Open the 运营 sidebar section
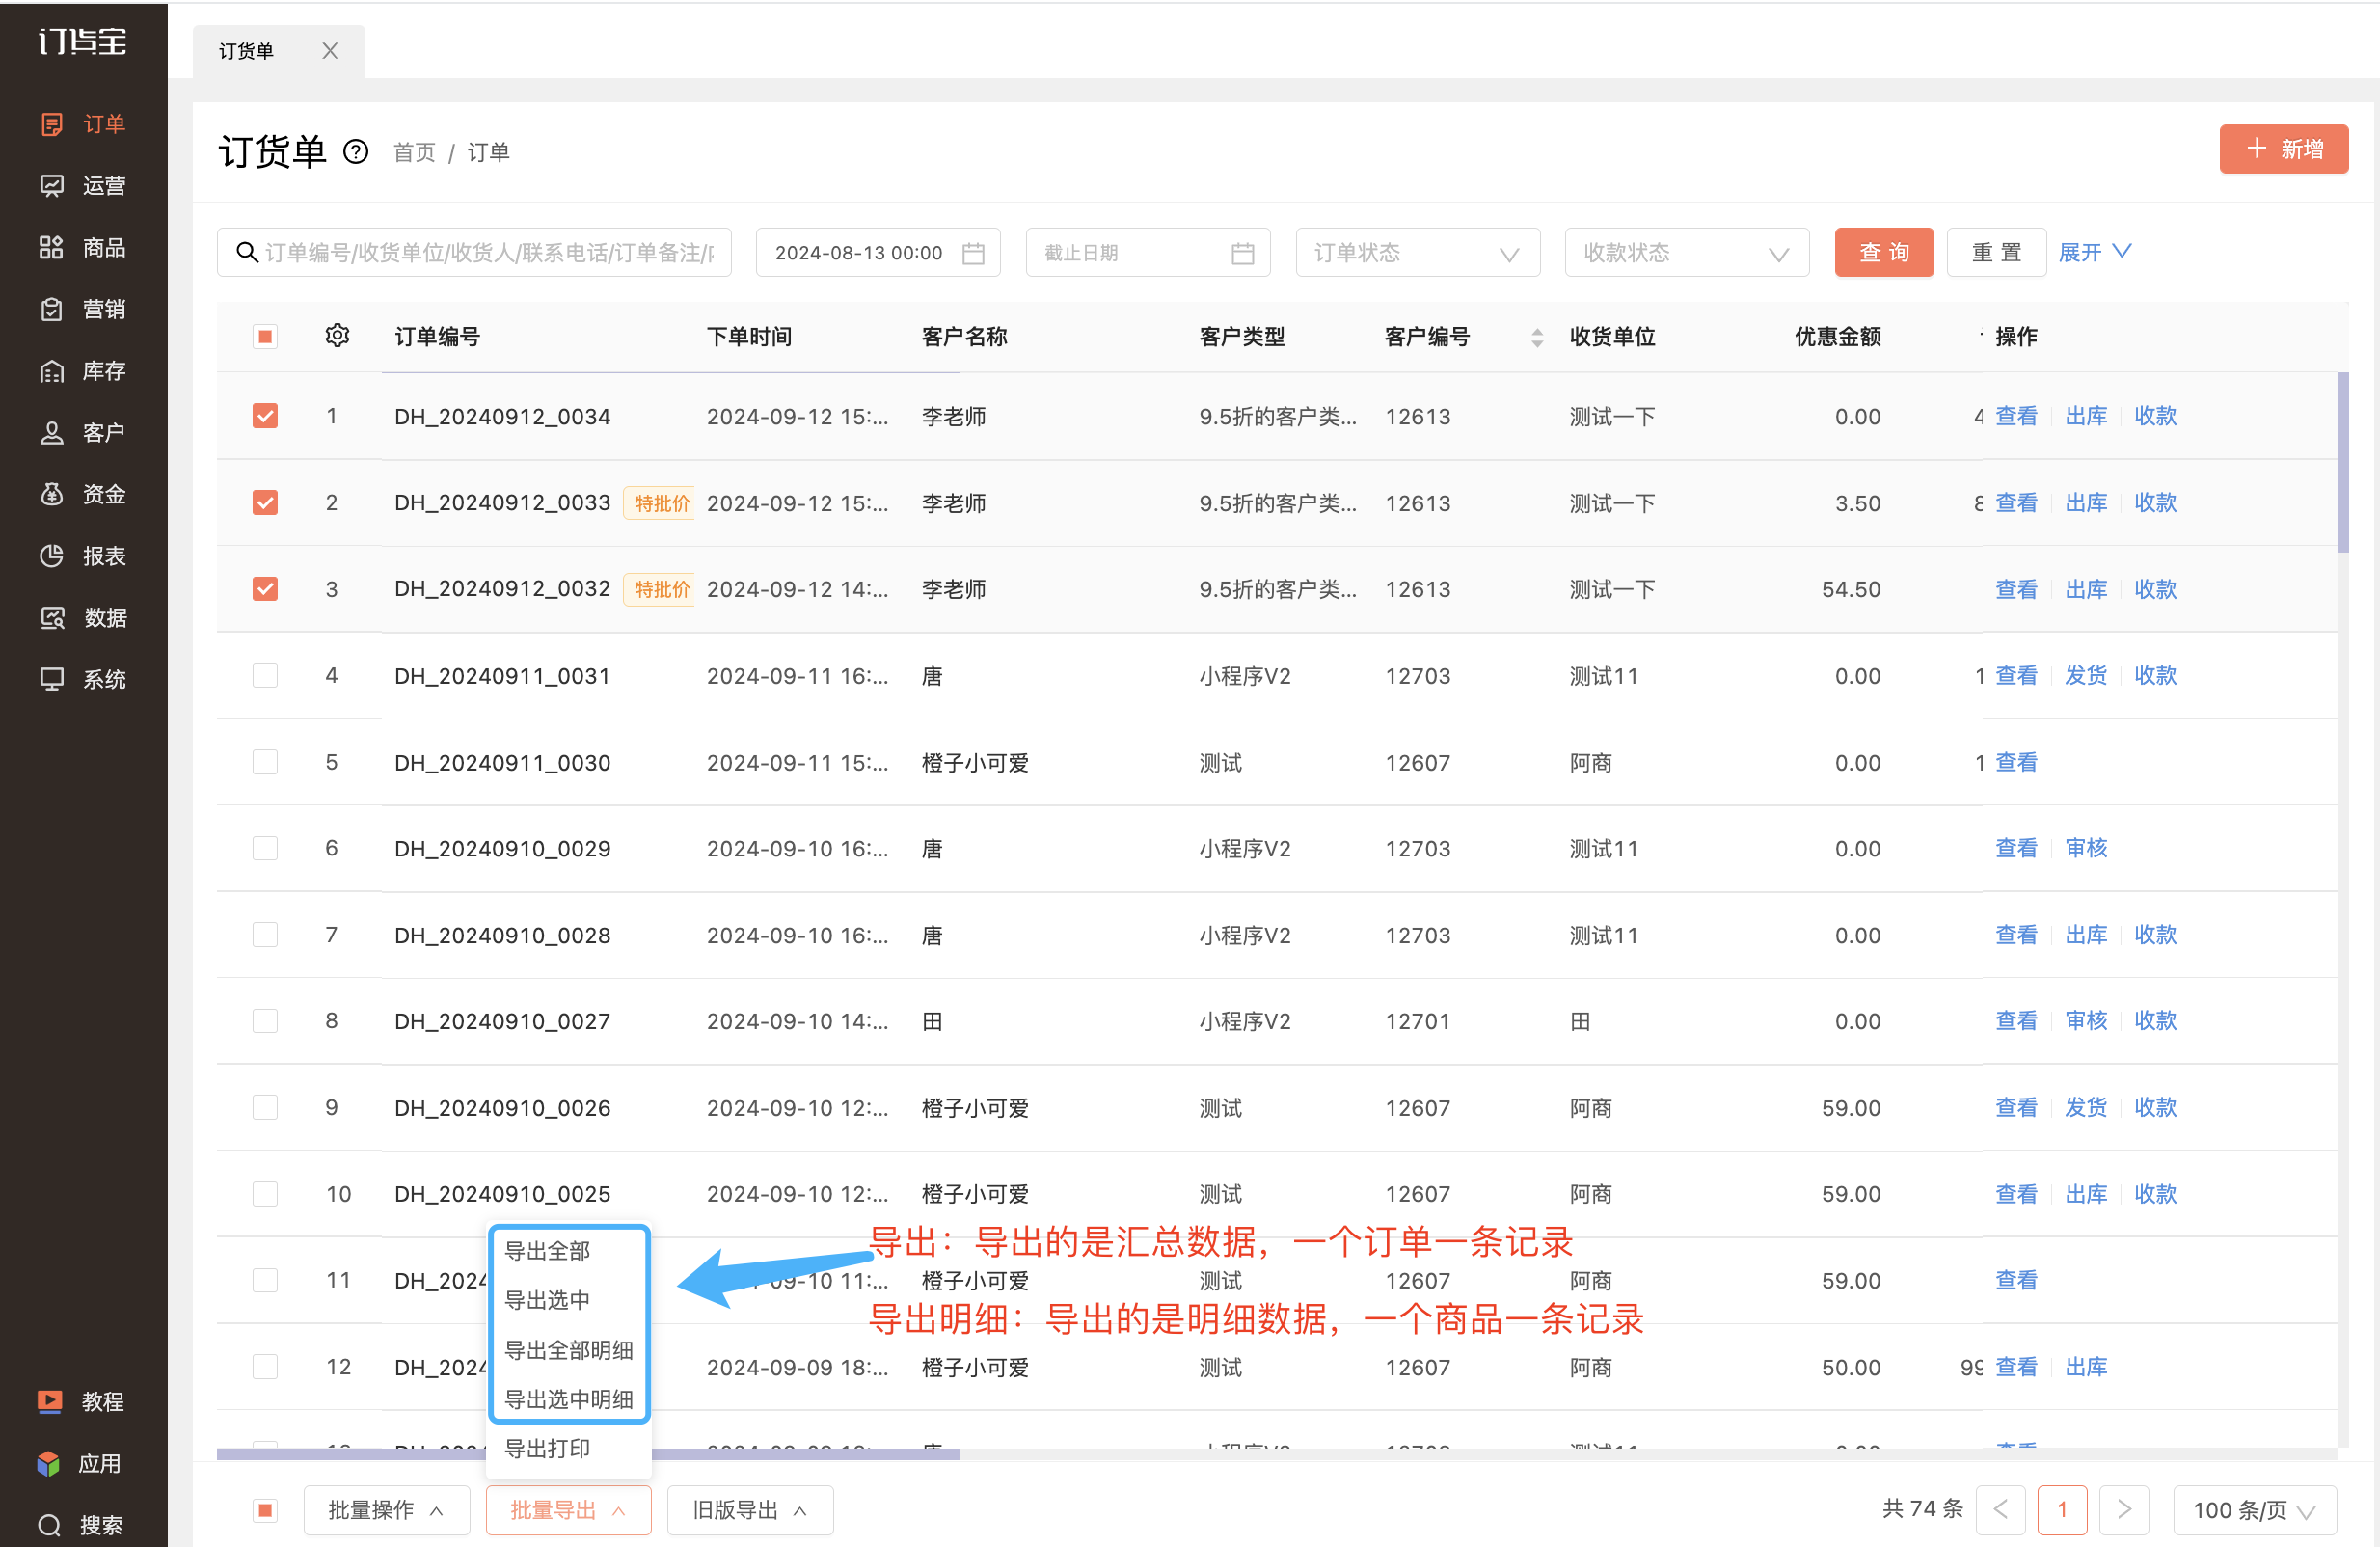2380x1547 pixels. click(x=83, y=186)
